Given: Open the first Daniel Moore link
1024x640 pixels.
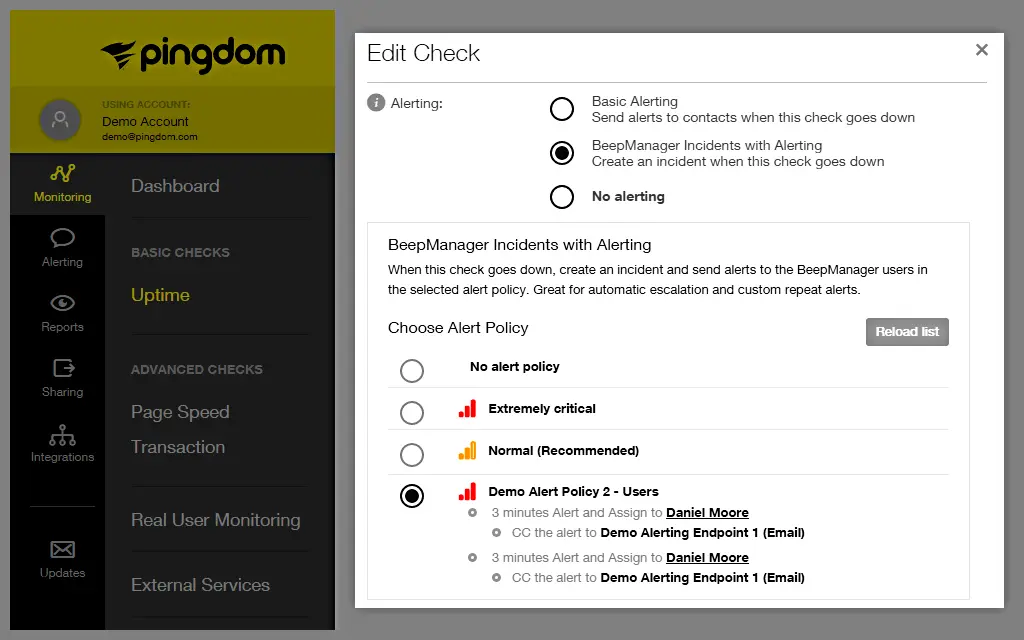Looking at the screenshot, I should [707, 512].
